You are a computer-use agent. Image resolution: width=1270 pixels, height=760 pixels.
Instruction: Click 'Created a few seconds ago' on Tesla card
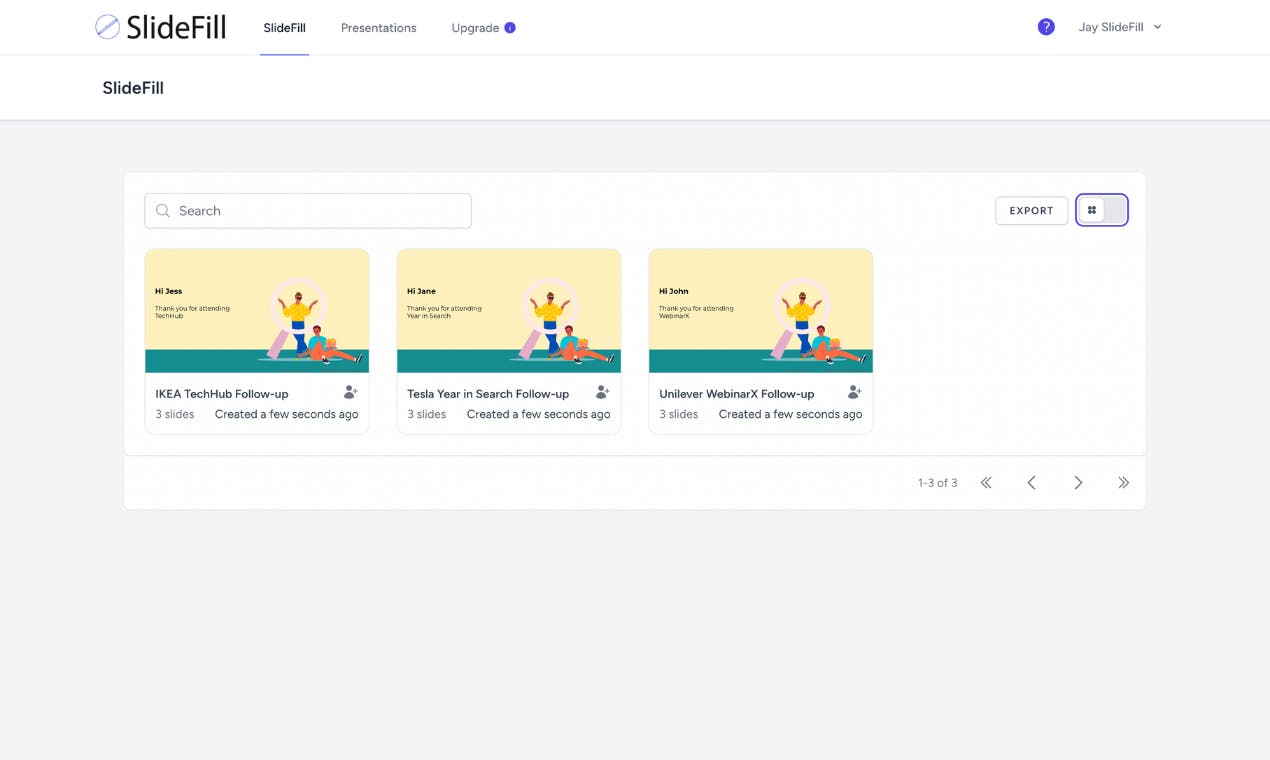pyautogui.click(x=539, y=414)
